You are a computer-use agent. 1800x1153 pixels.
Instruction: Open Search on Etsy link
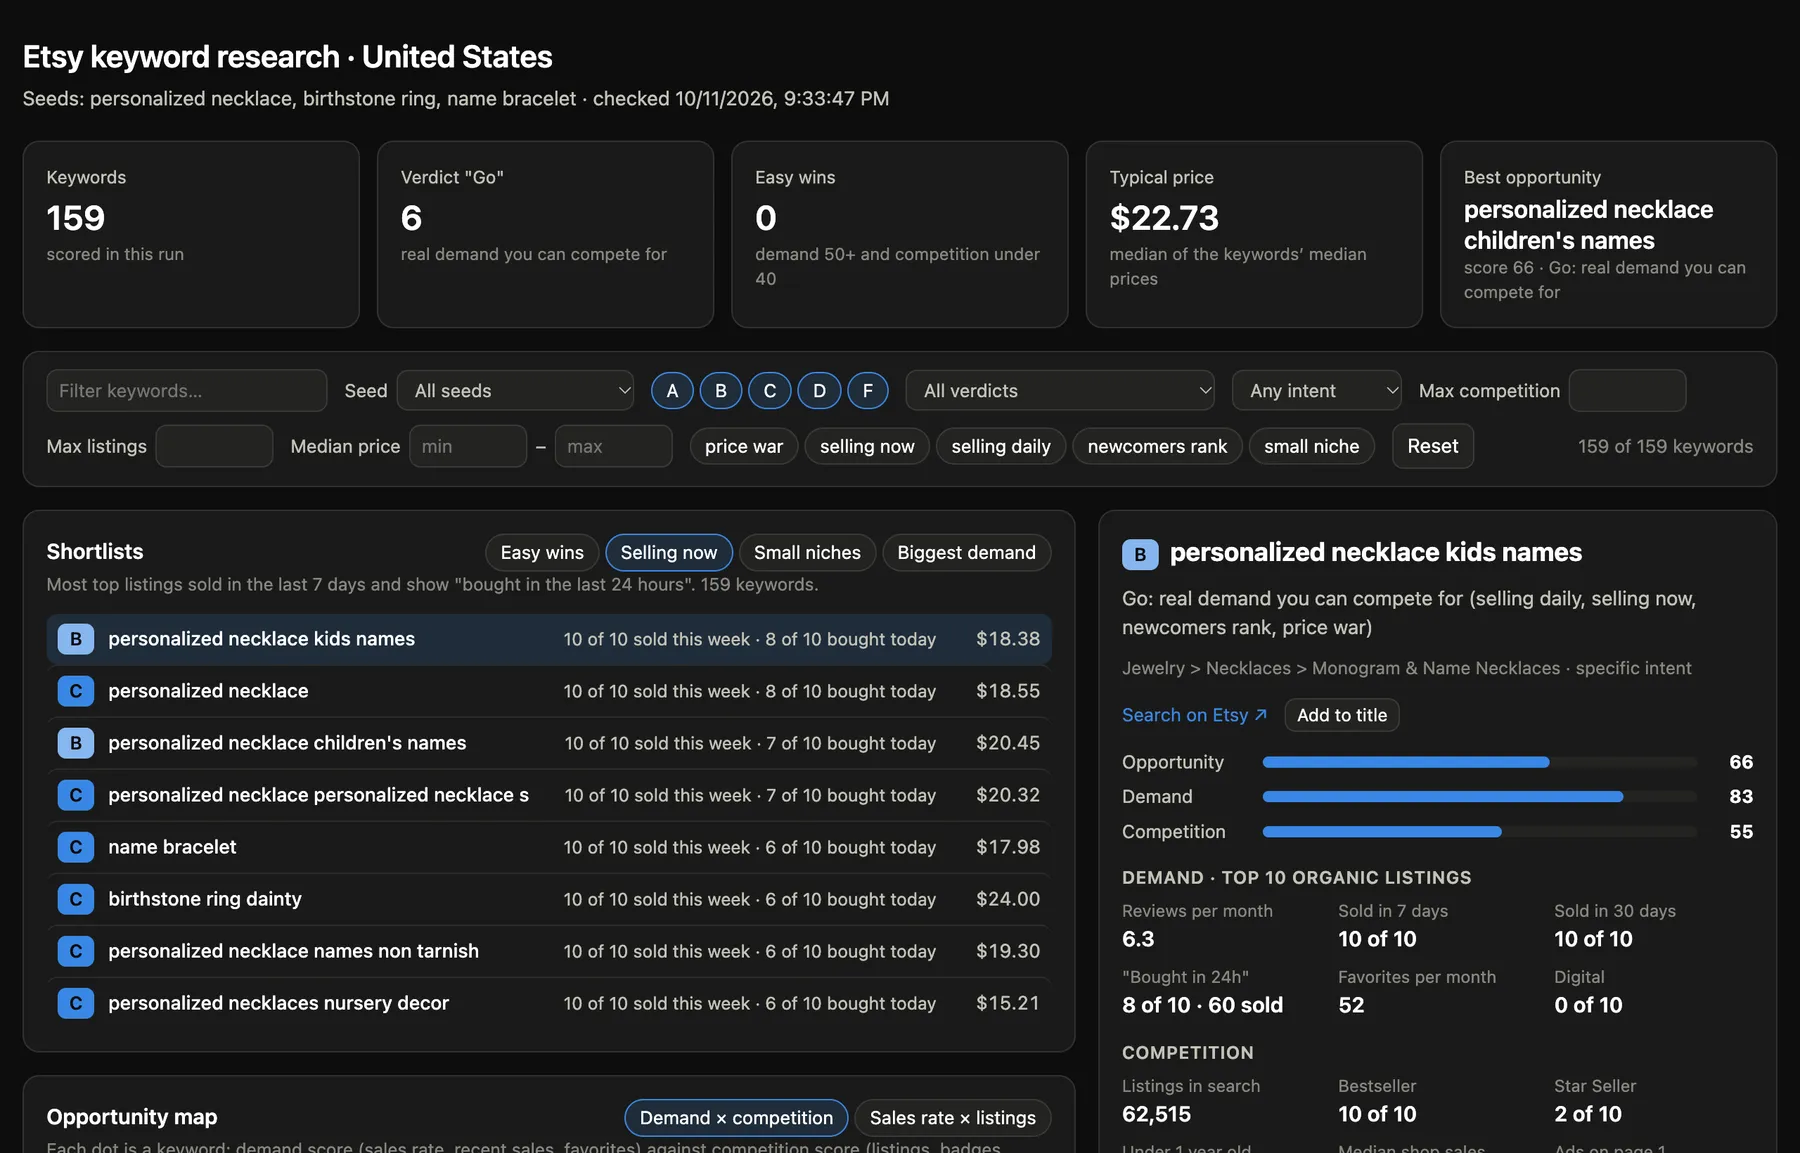(x=1194, y=715)
